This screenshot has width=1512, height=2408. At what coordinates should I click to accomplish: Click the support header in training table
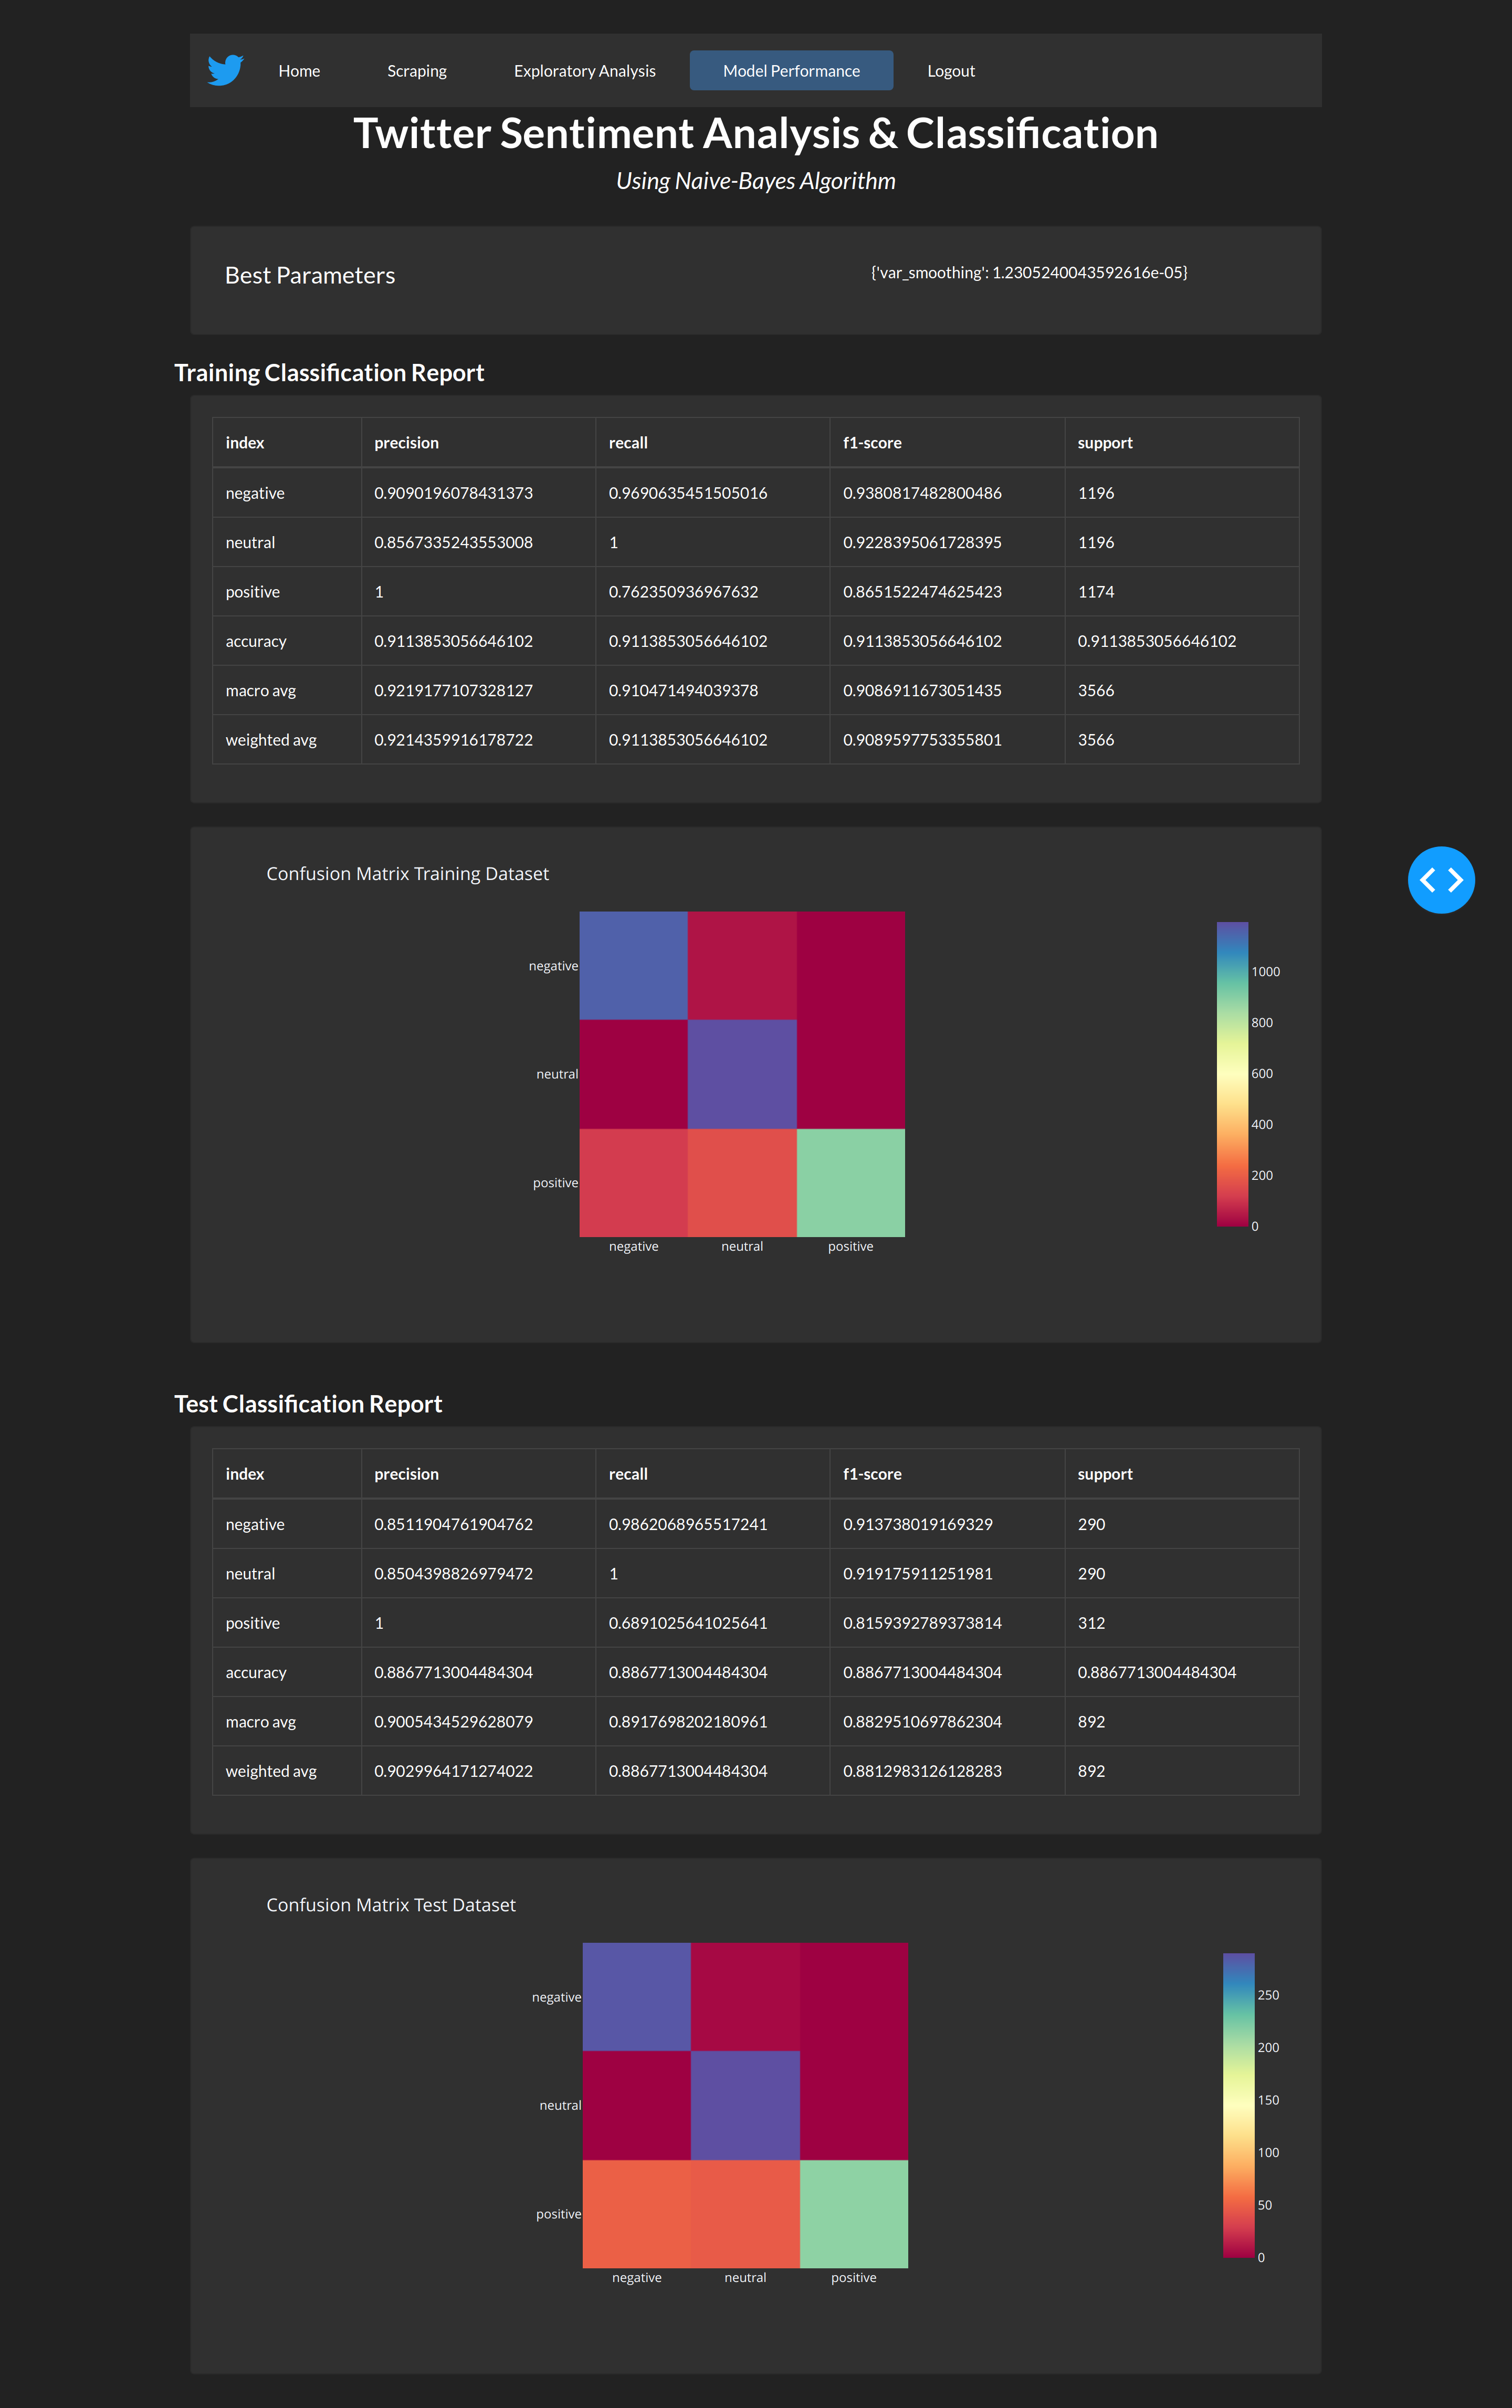(1104, 443)
